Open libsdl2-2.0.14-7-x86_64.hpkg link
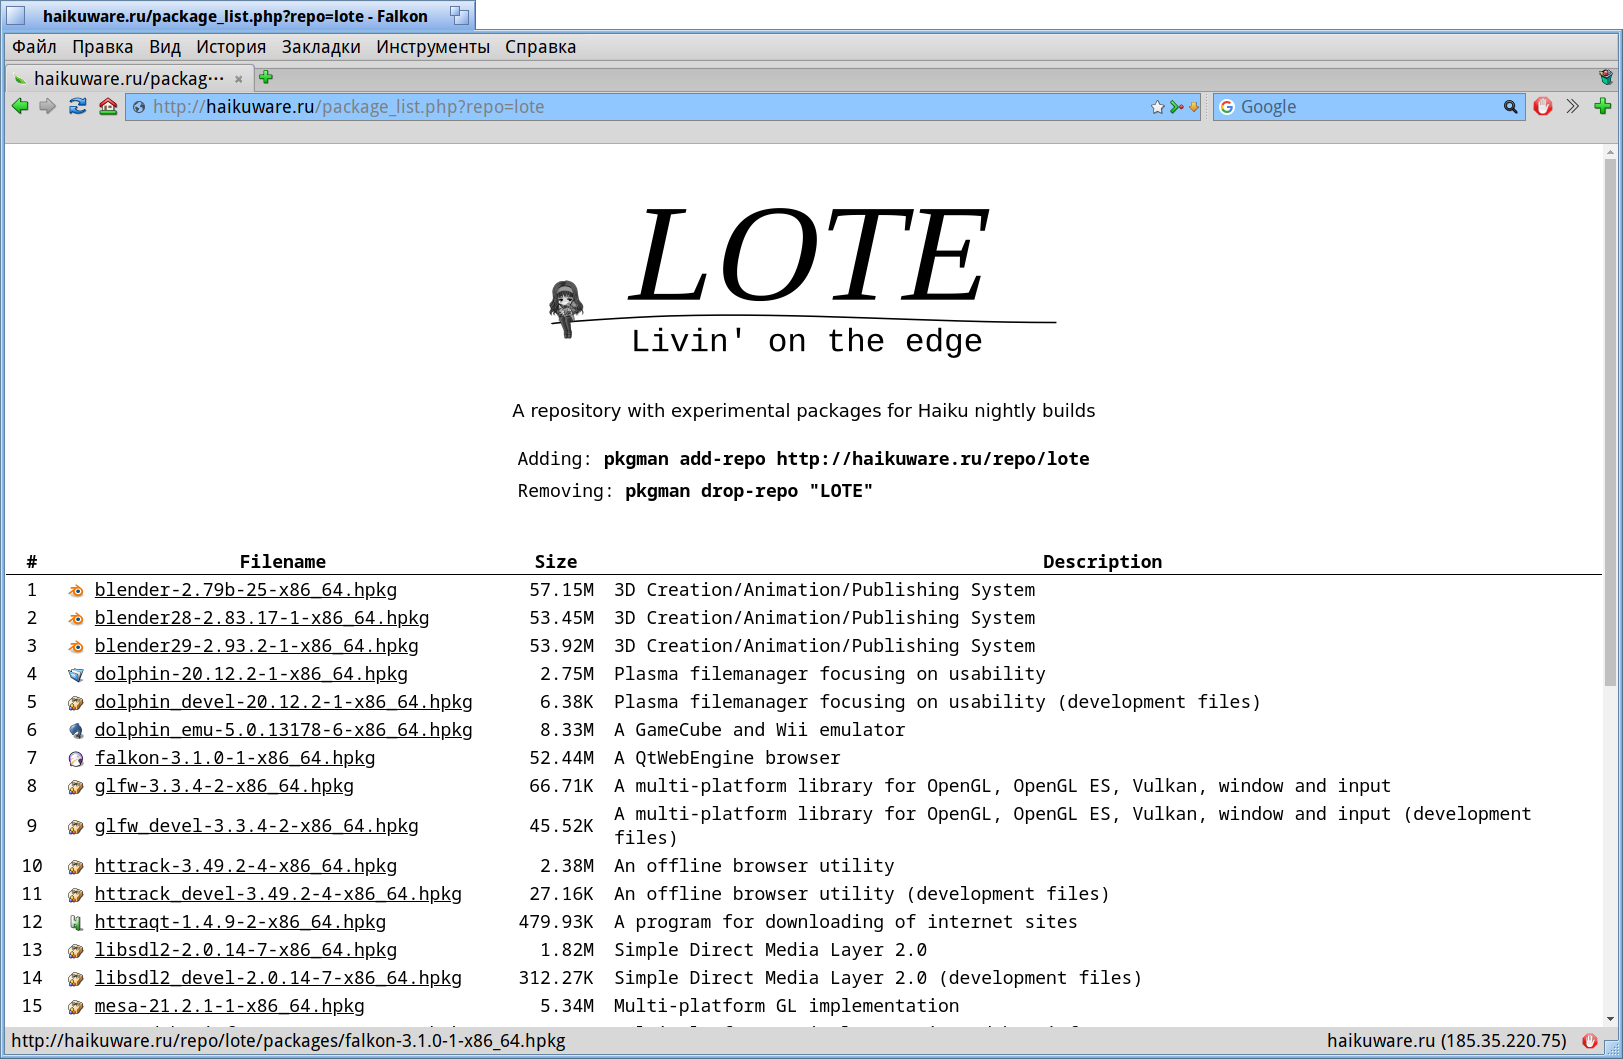The image size is (1623, 1059). (x=246, y=950)
